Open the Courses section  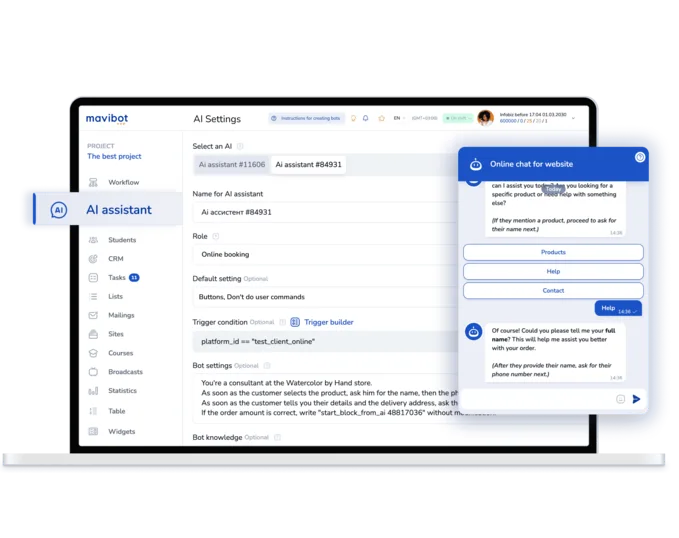click(120, 353)
